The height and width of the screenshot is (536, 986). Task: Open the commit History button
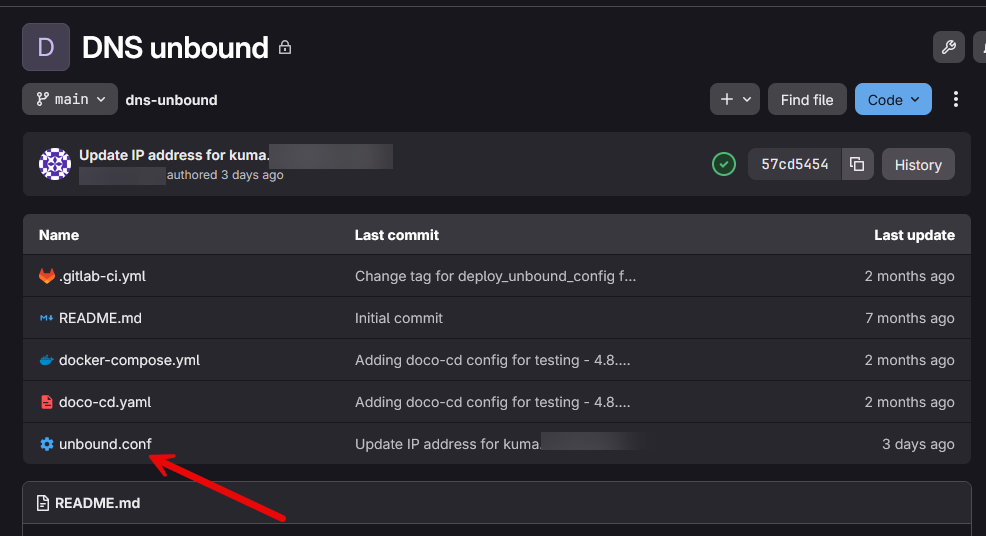pos(918,164)
